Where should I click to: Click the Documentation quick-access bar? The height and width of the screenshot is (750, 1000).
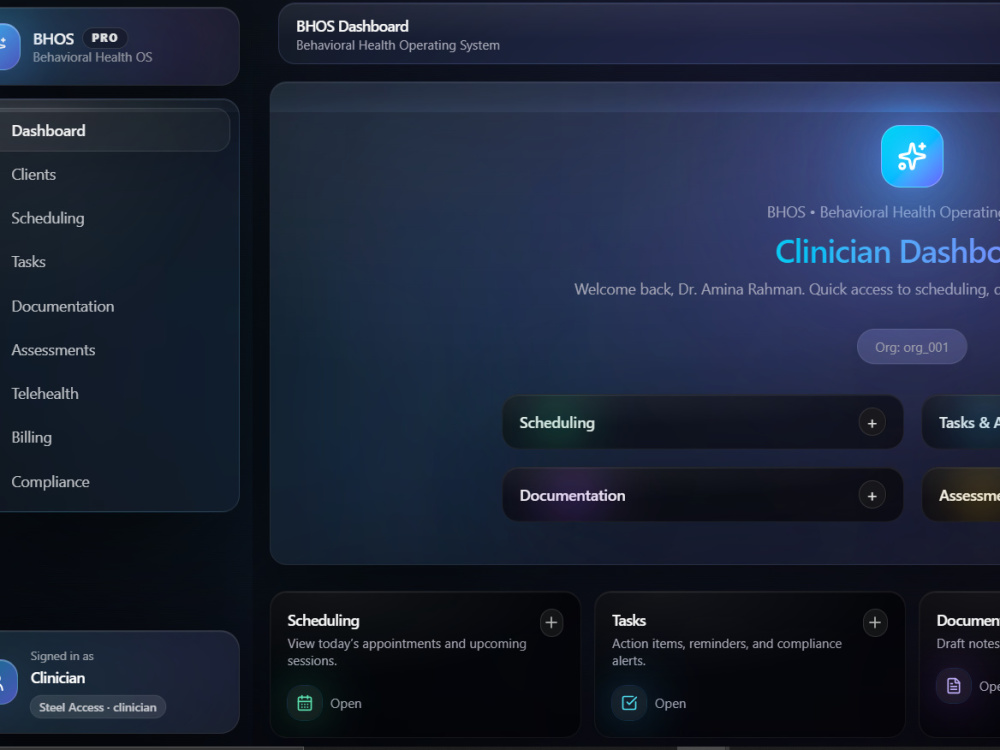tap(702, 496)
